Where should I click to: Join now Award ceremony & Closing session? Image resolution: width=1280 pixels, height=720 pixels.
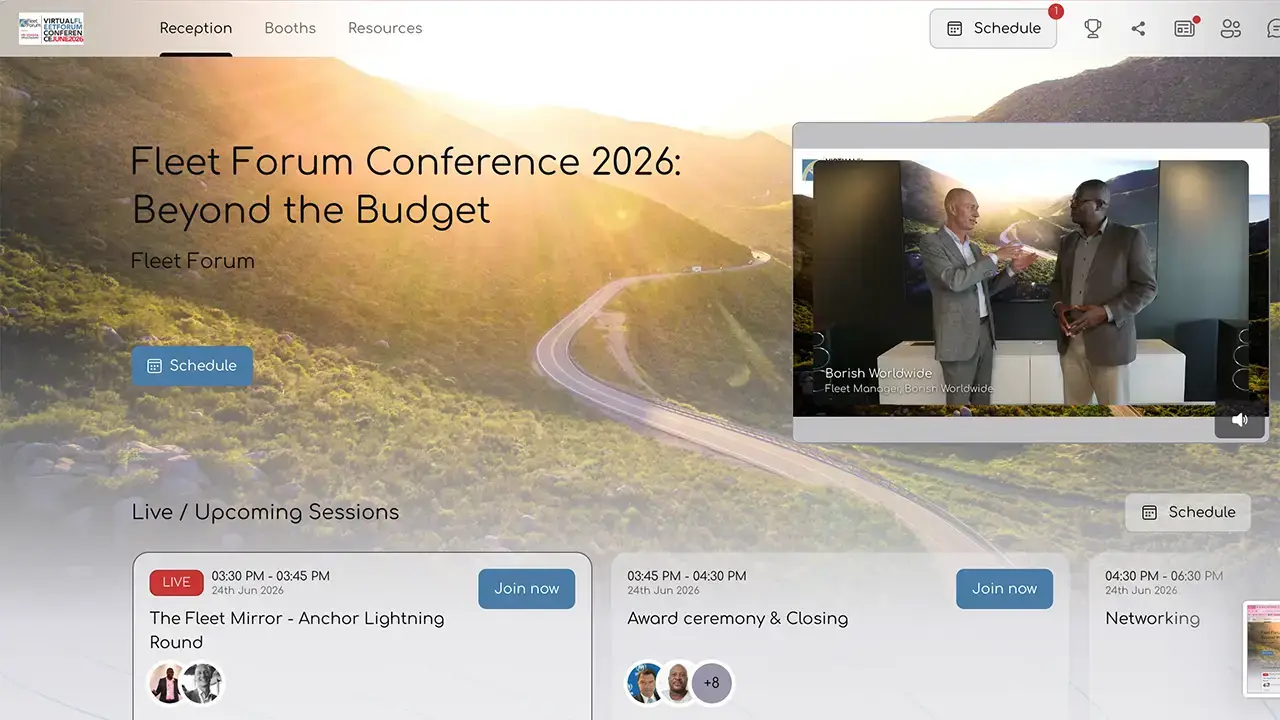[x=1004, y=588]
